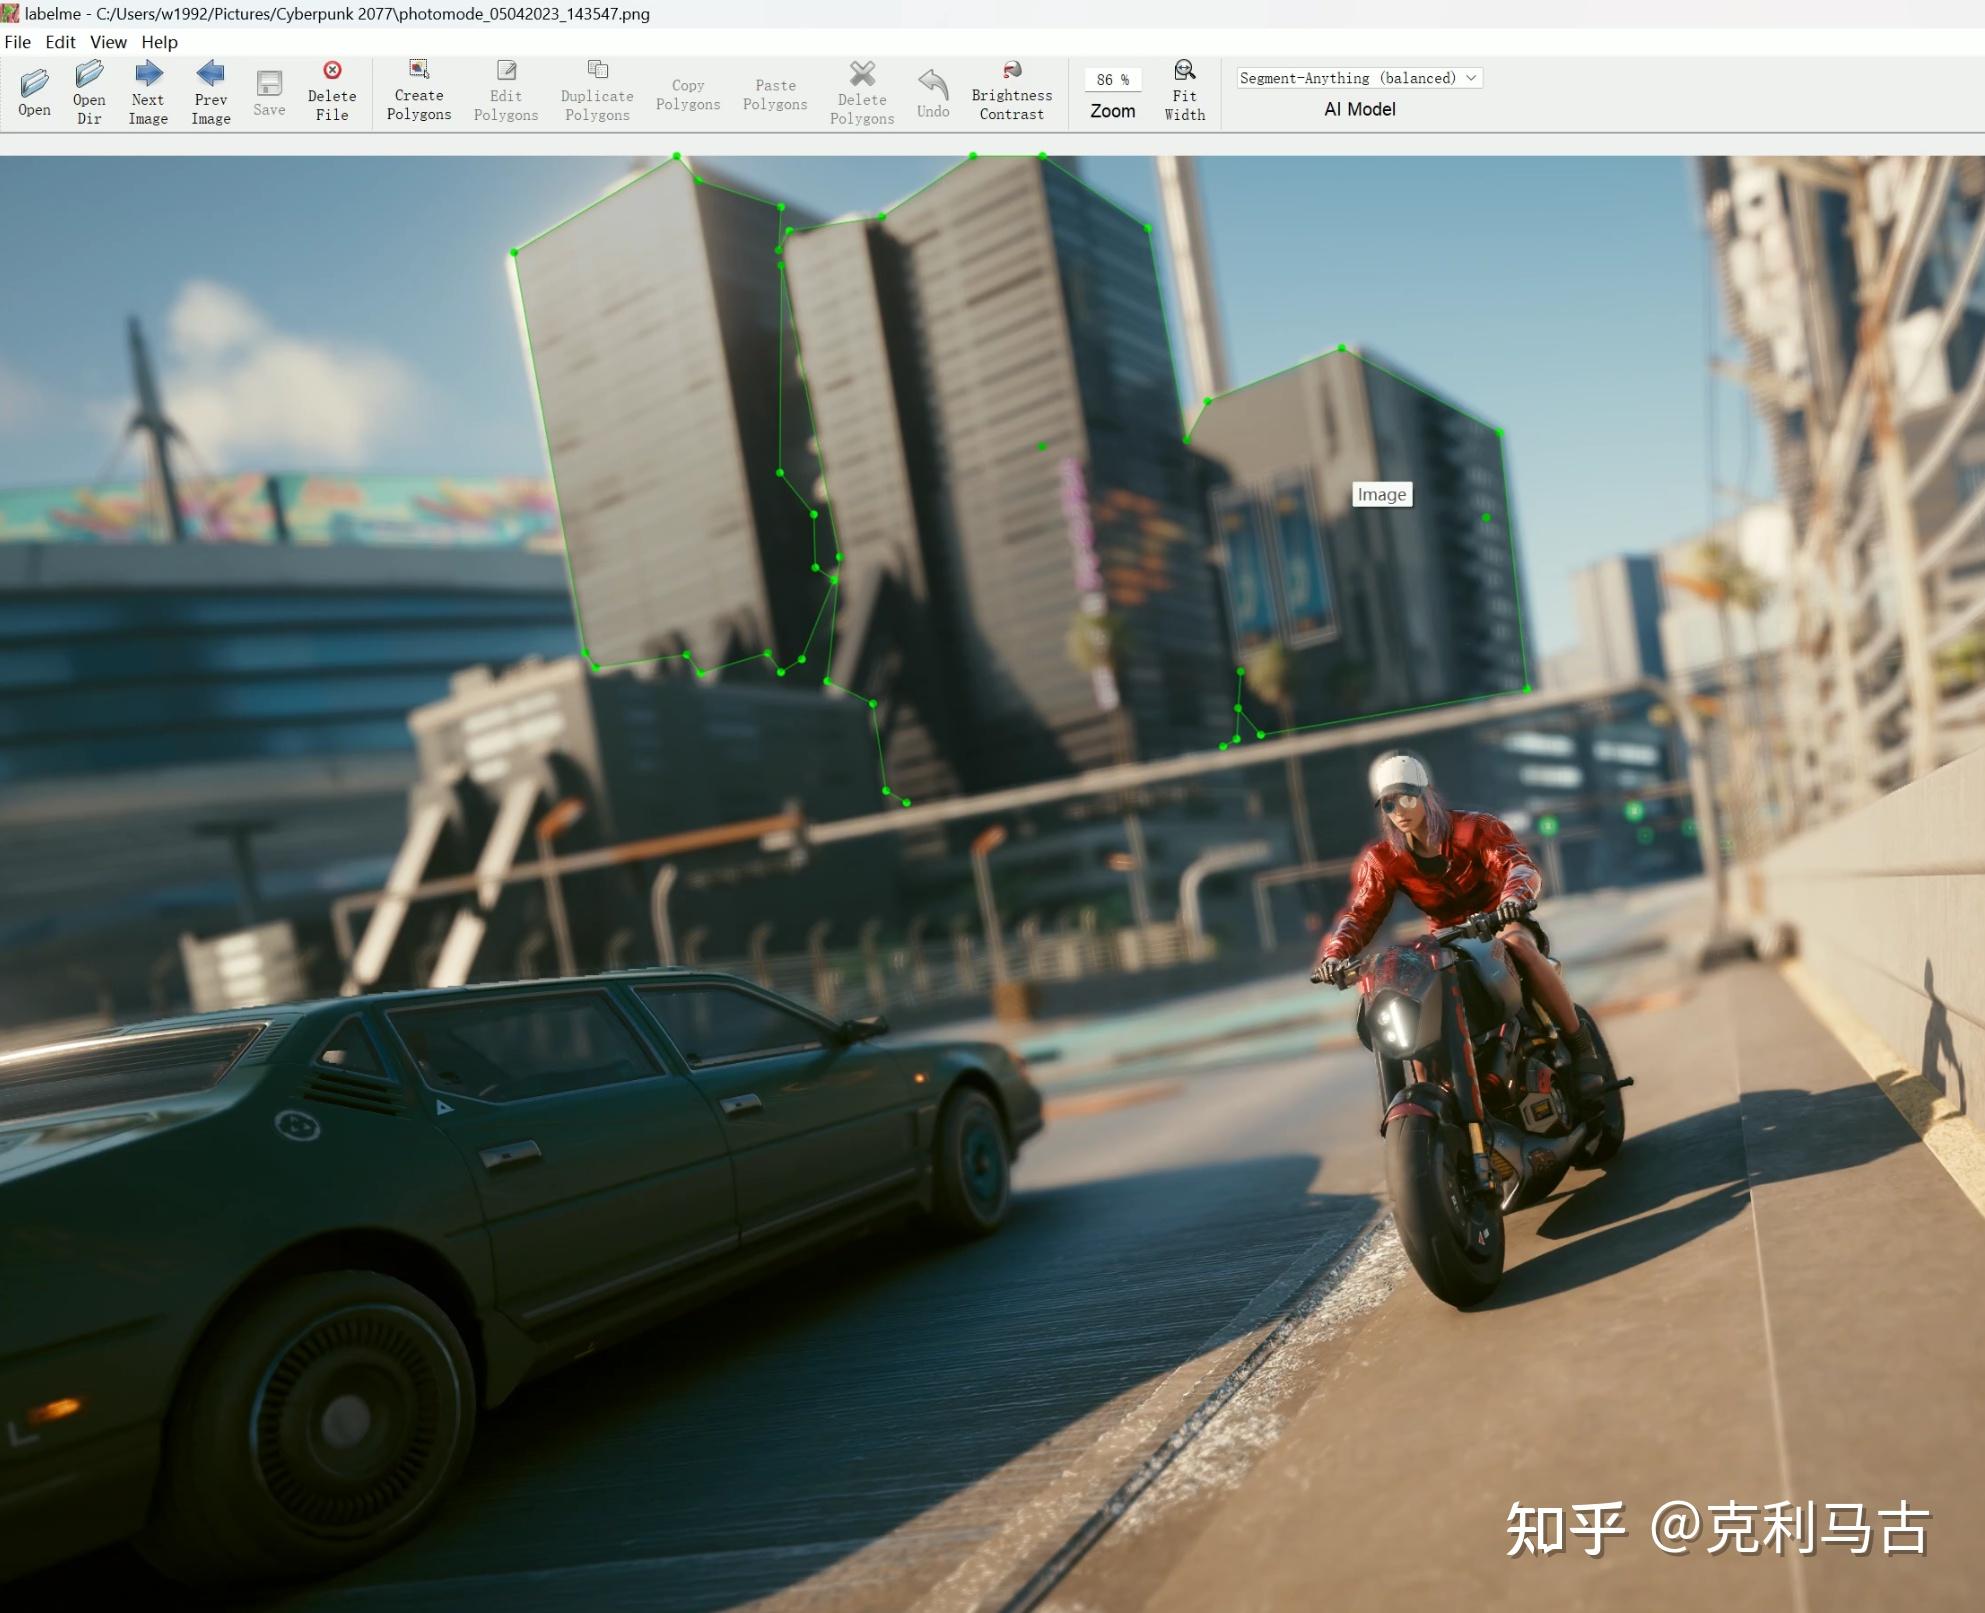Click the Save button
Viewport: 1985px width, 1613px height.
pyautogui.click(x=268, y=84)
